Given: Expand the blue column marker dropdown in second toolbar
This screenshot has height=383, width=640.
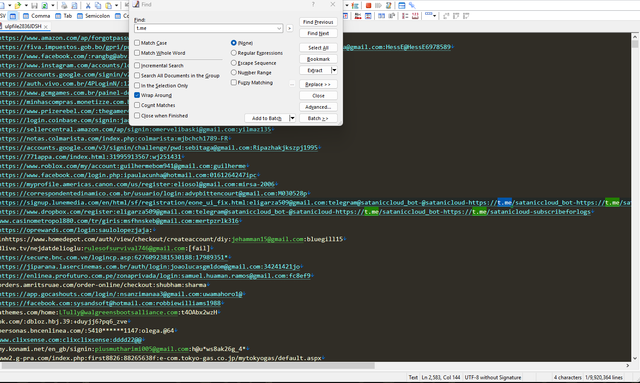Looking at the screenshot, I should pos(434,16).
